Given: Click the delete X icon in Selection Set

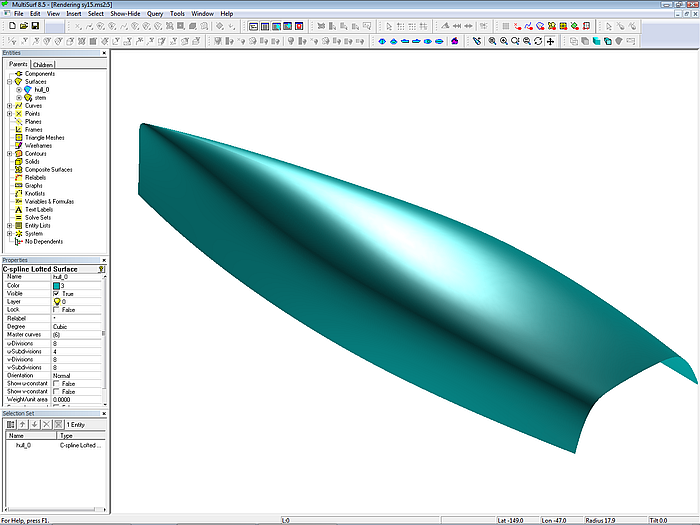Looking at the screenshot, I should (x=45, y=424).
